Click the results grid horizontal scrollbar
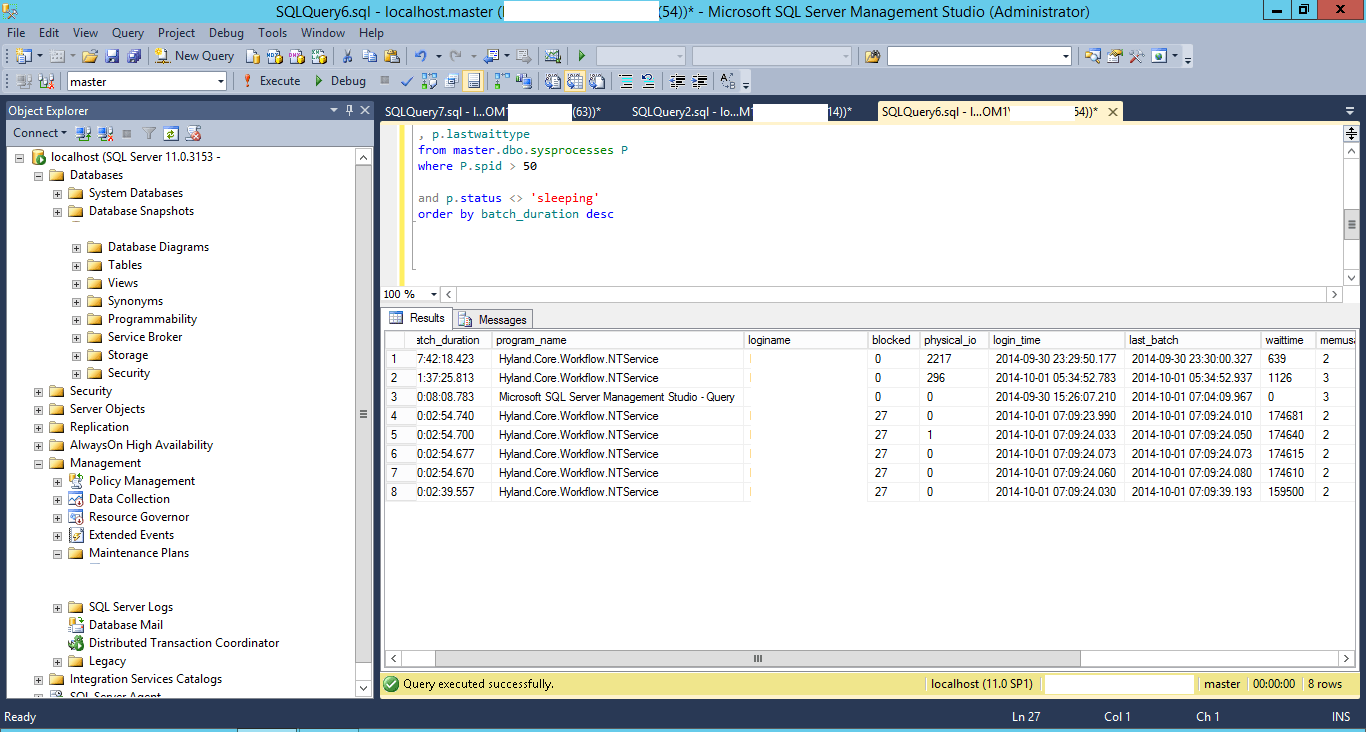This screenshot has height=732, width=1366. 758,658
